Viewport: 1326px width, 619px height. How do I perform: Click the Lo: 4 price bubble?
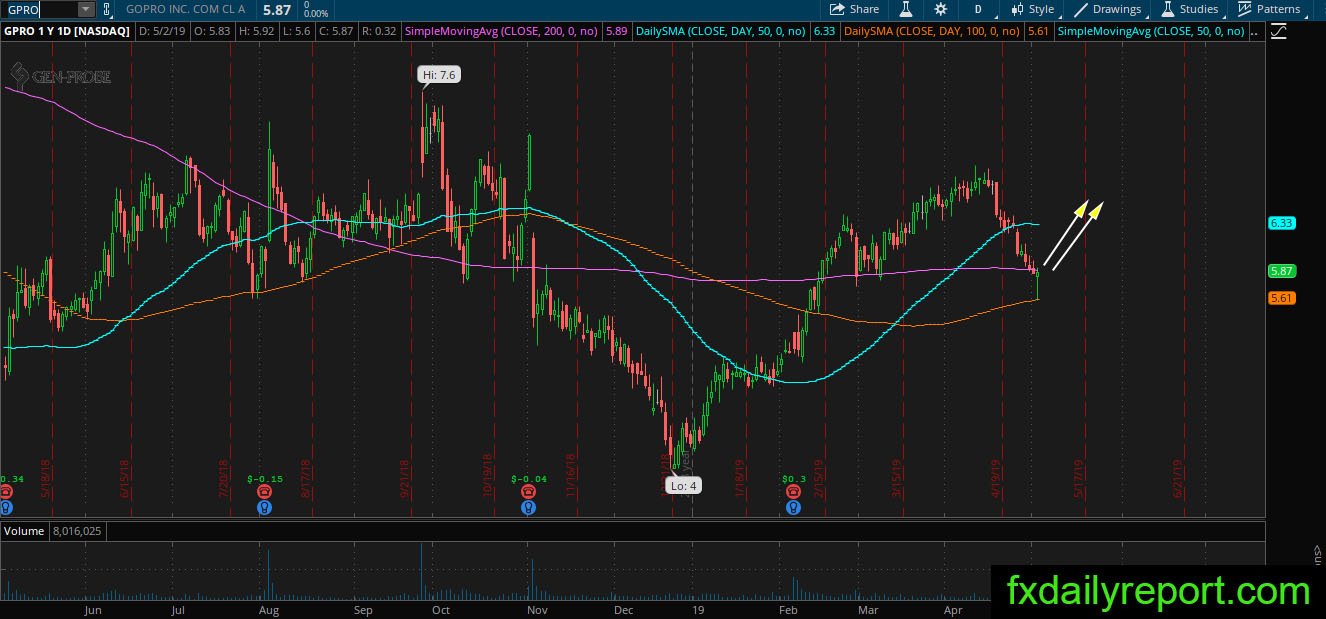tap(685, 486)
